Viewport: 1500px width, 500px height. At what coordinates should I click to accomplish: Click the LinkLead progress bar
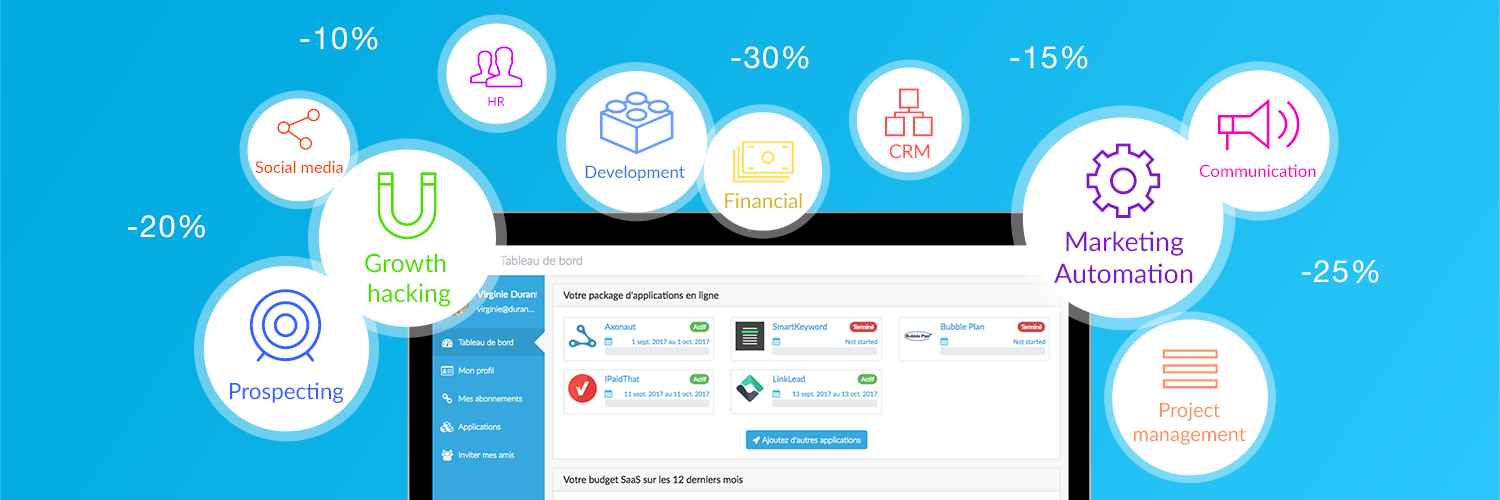[825, 403]
